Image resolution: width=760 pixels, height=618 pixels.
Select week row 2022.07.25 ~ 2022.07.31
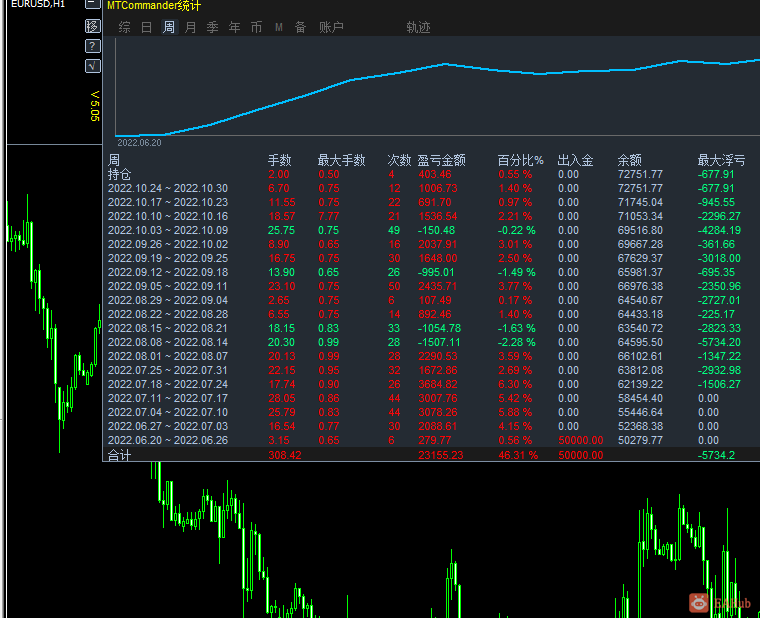168,370
